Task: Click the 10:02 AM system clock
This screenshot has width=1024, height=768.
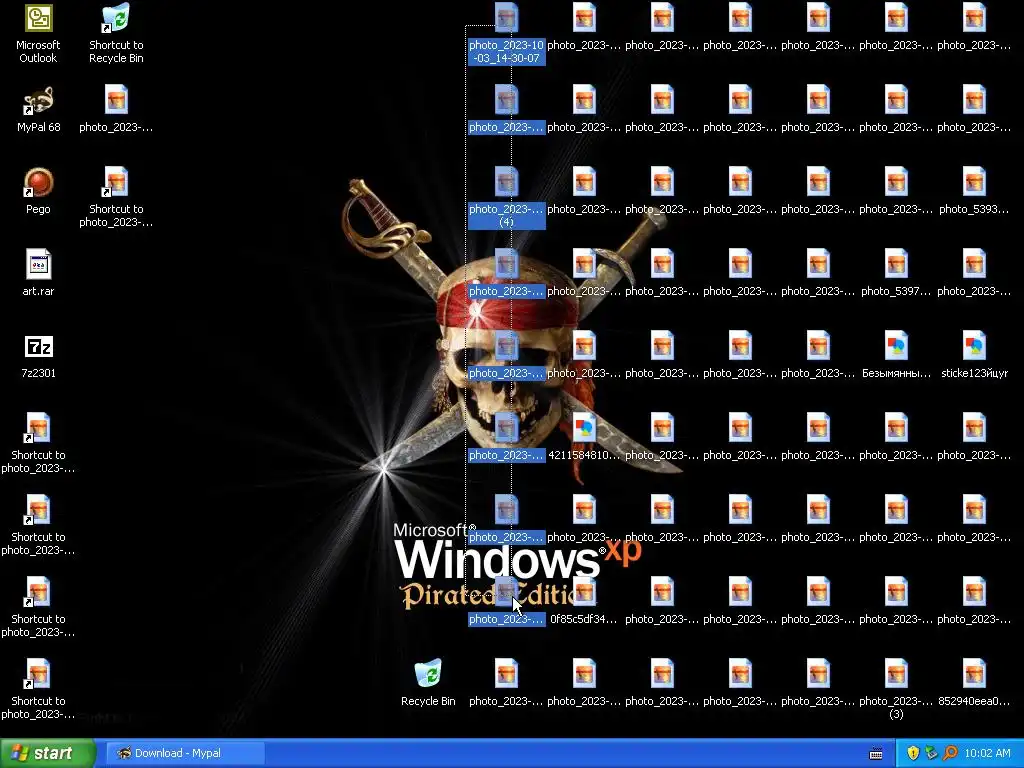Action: [987, 753]
